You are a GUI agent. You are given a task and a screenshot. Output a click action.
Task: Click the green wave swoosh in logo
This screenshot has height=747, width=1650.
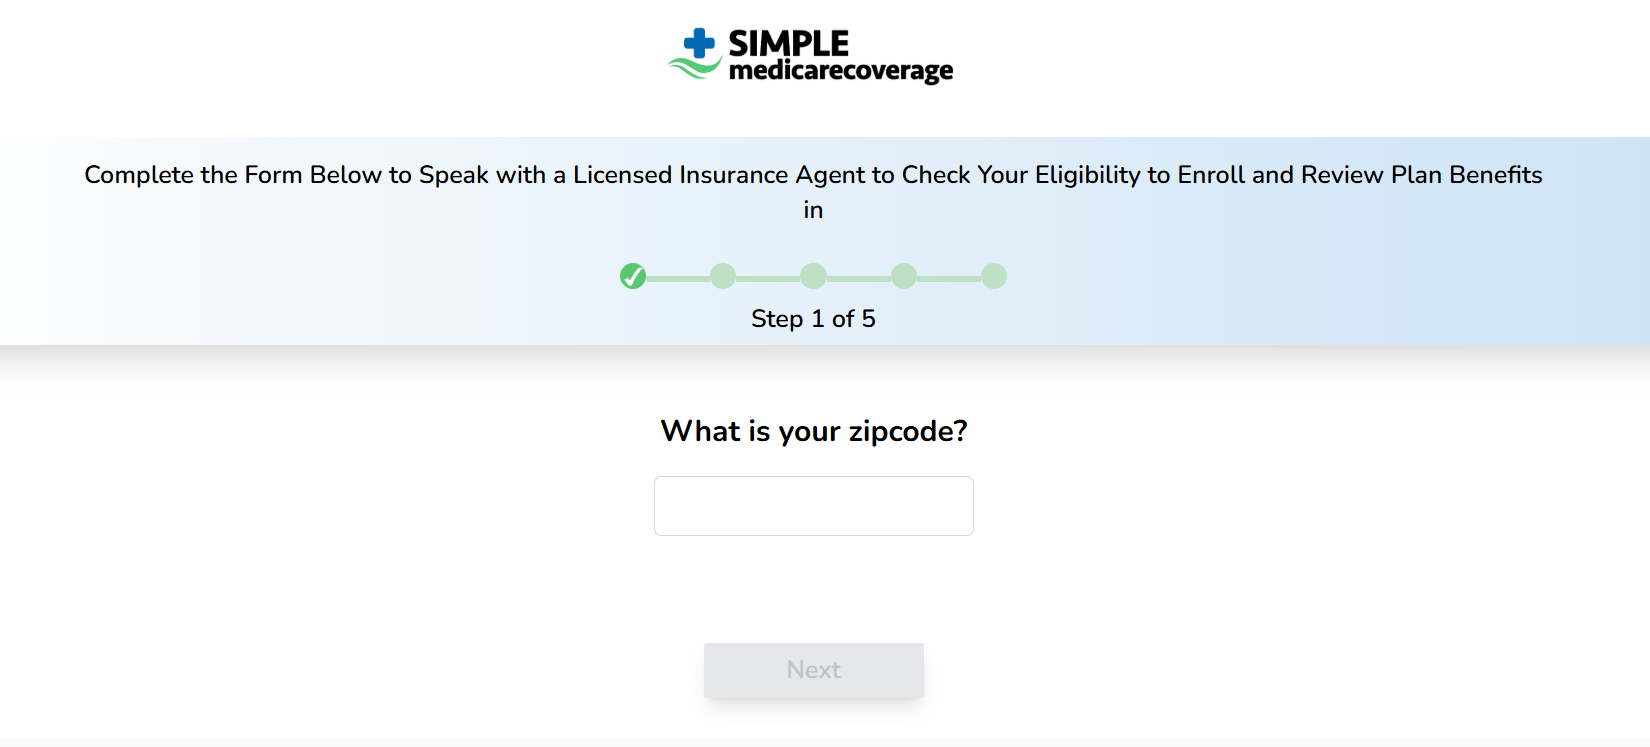695,68
